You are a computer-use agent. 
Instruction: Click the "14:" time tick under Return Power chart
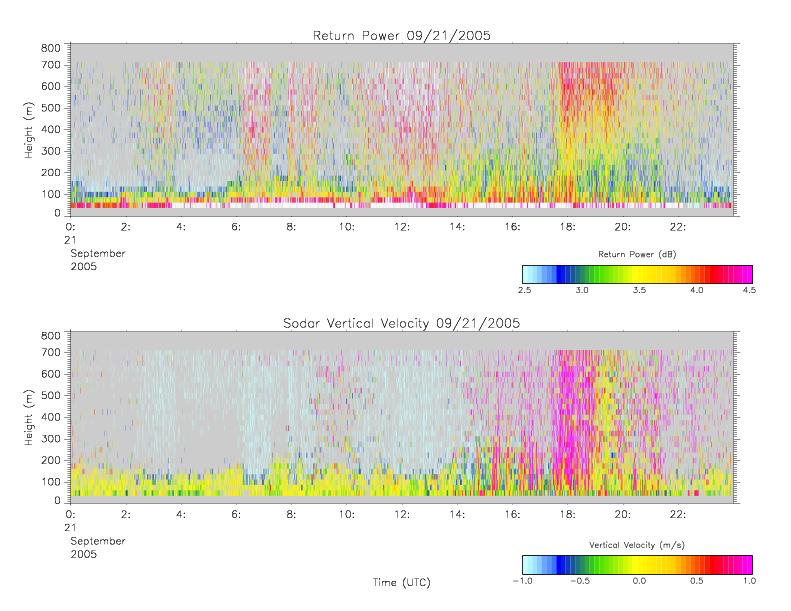(457, 227)
